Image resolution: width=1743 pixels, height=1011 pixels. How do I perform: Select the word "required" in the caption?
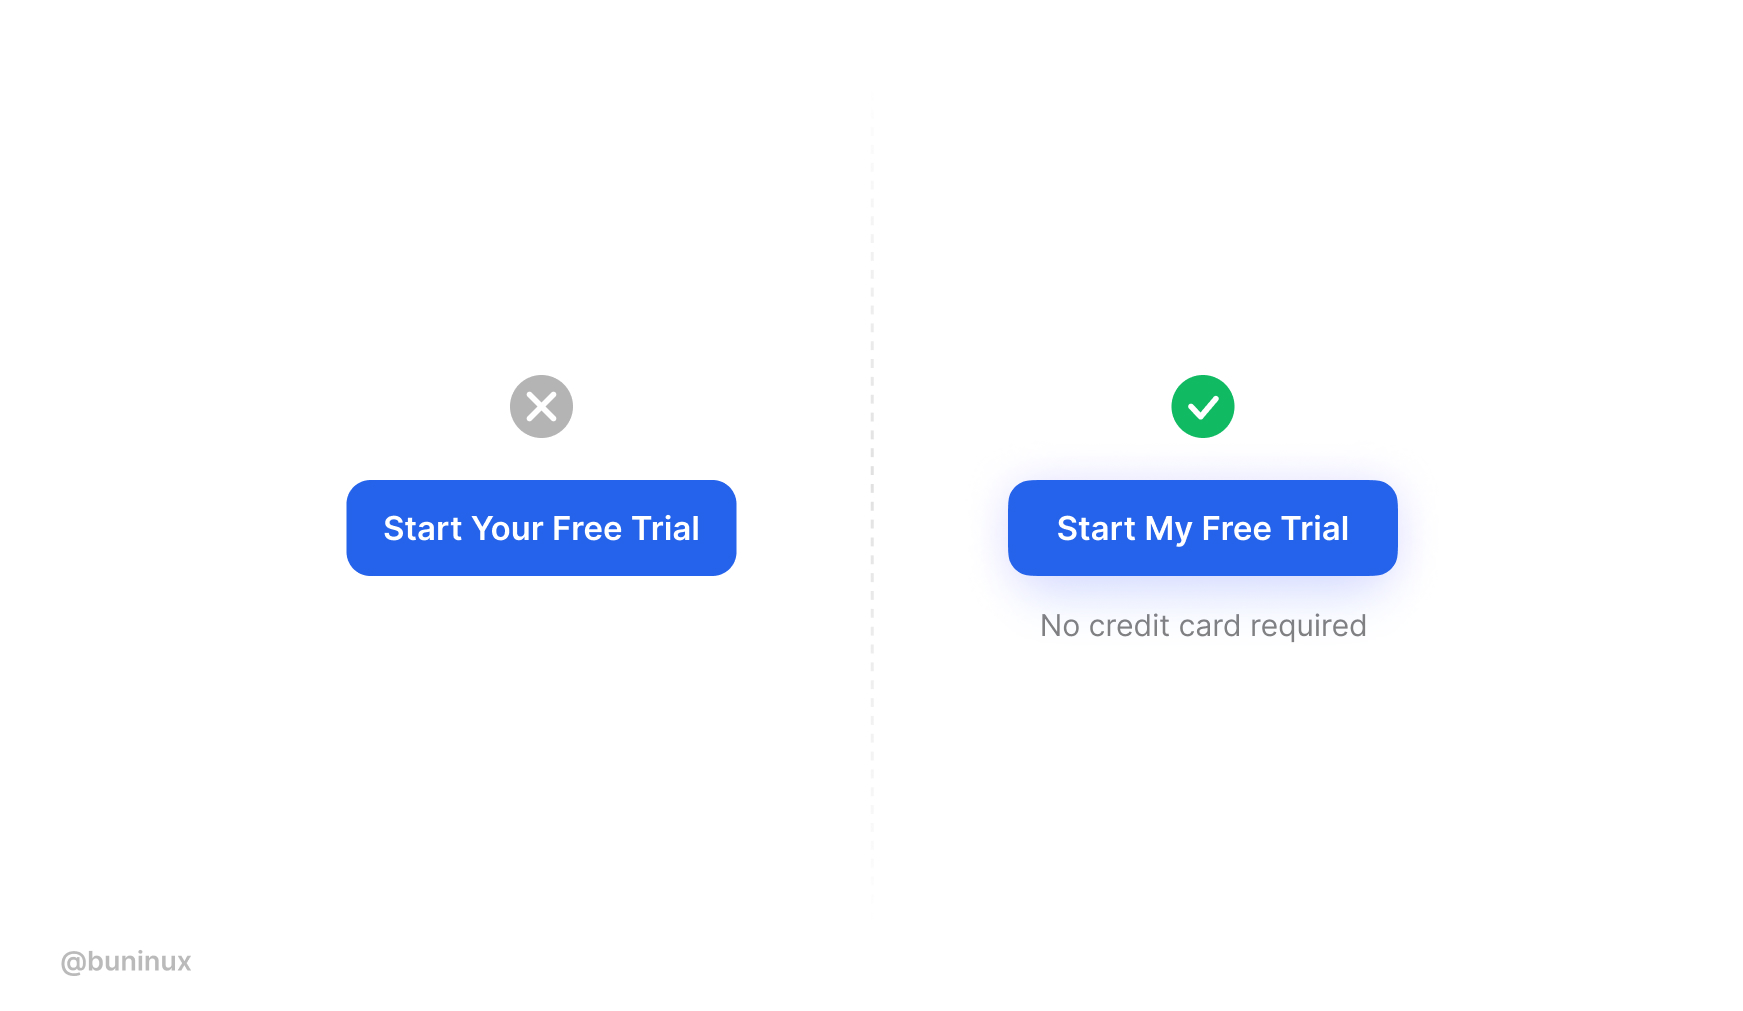click(x=1308, y=627)
